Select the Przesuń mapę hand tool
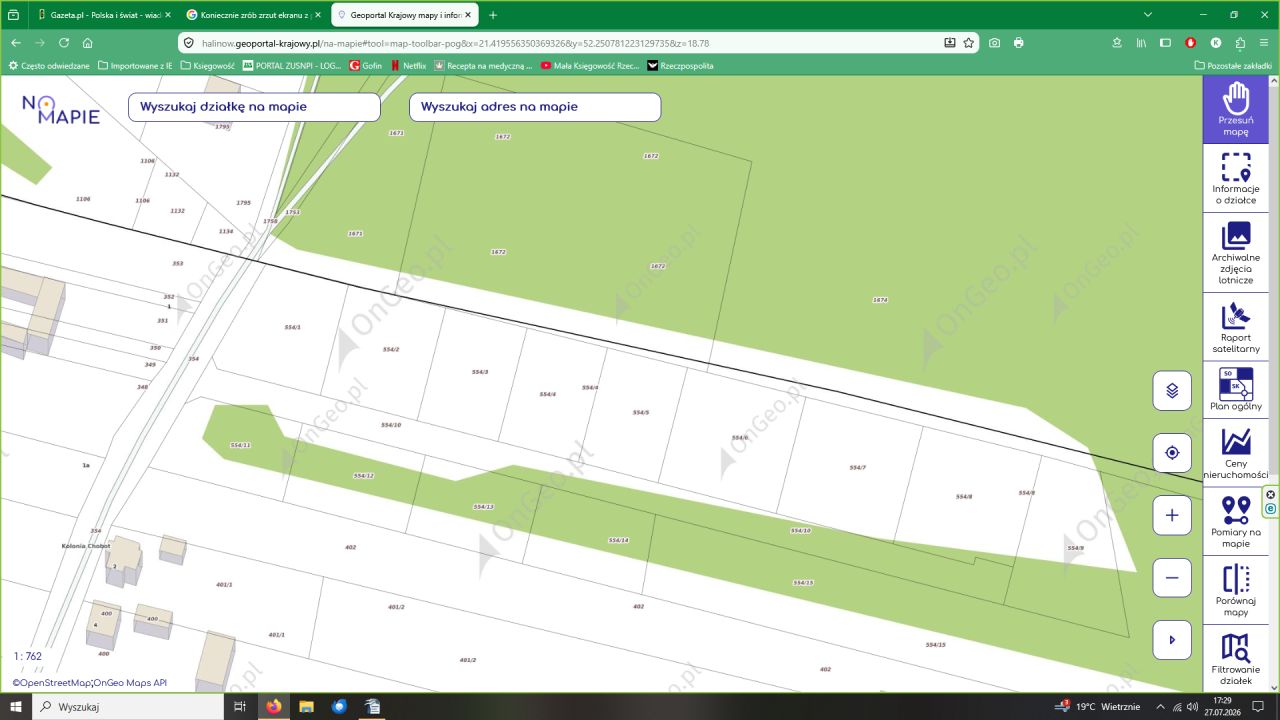 [x=1235, y=110]
